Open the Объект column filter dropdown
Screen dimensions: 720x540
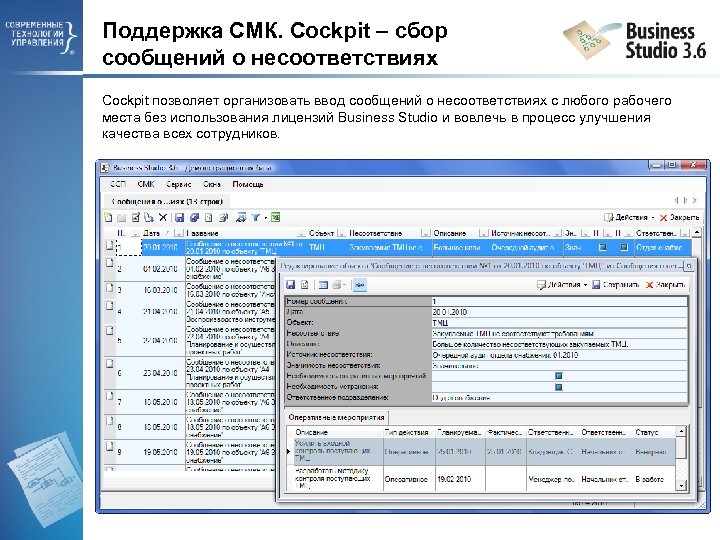341,233
